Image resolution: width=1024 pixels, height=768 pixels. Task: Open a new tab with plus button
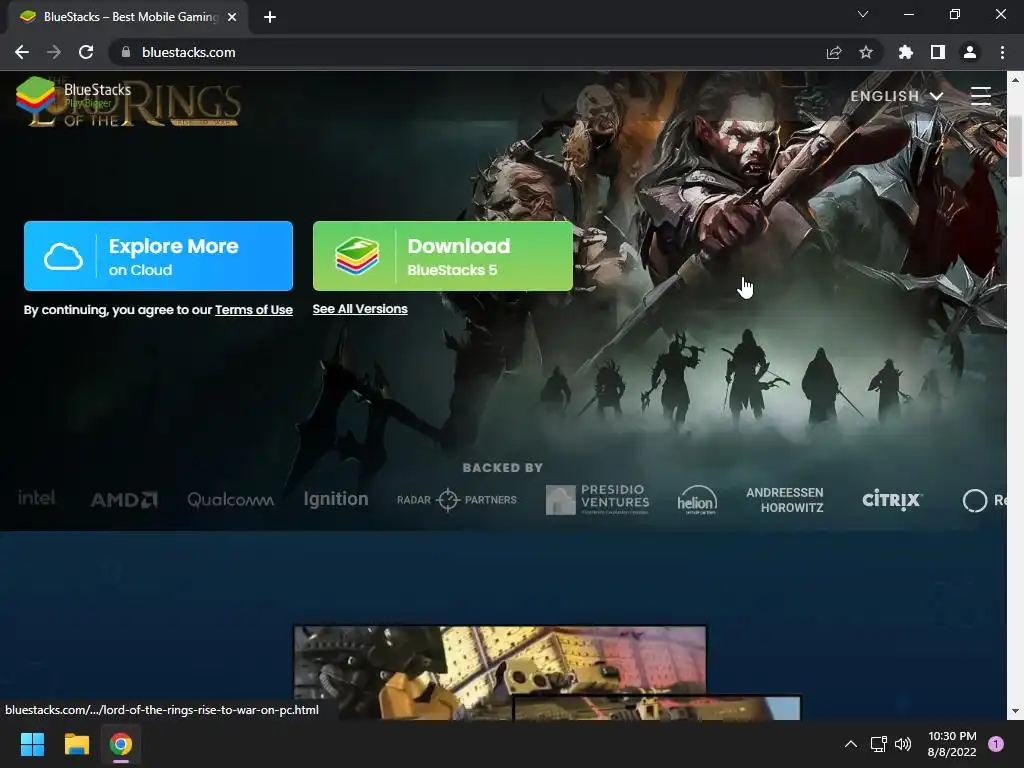click(x=270, y=17)
